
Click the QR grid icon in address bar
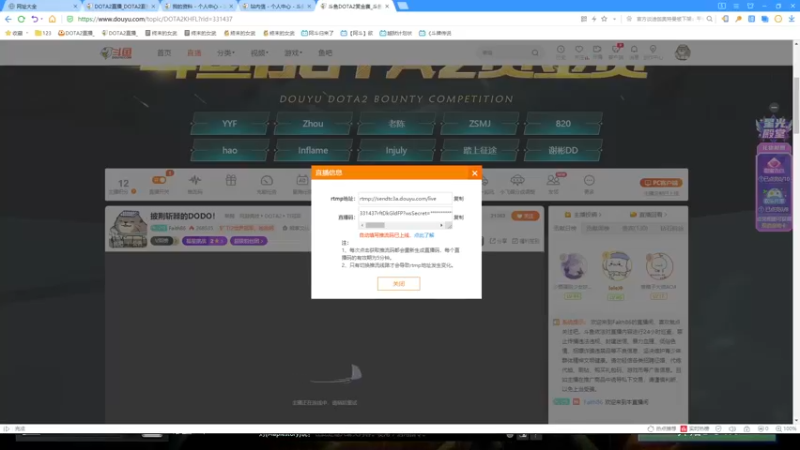click(x=584, y=19)
